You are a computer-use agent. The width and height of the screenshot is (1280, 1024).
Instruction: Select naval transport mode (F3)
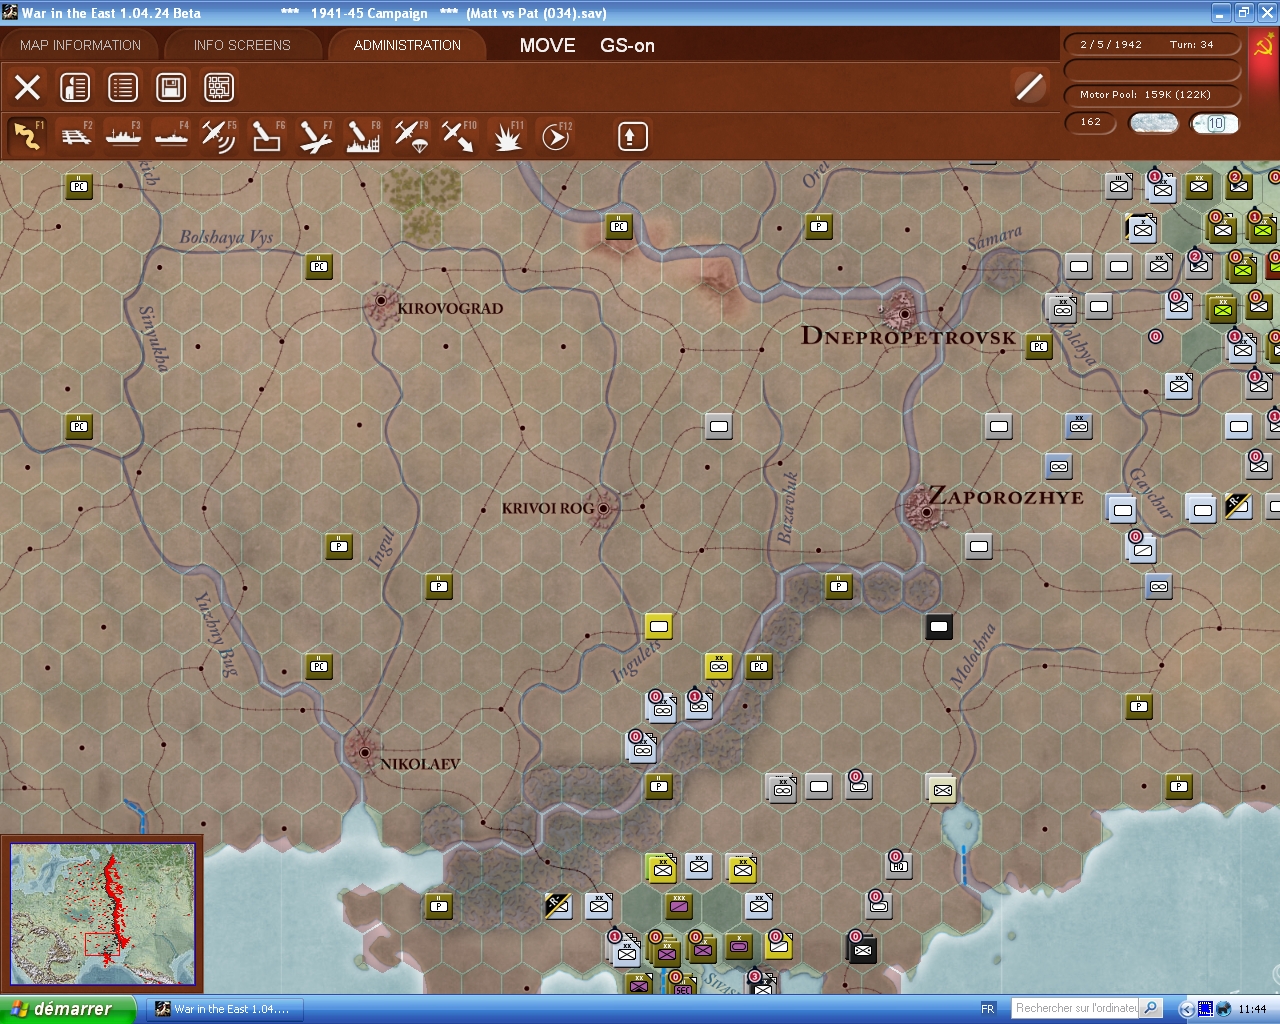123,136
